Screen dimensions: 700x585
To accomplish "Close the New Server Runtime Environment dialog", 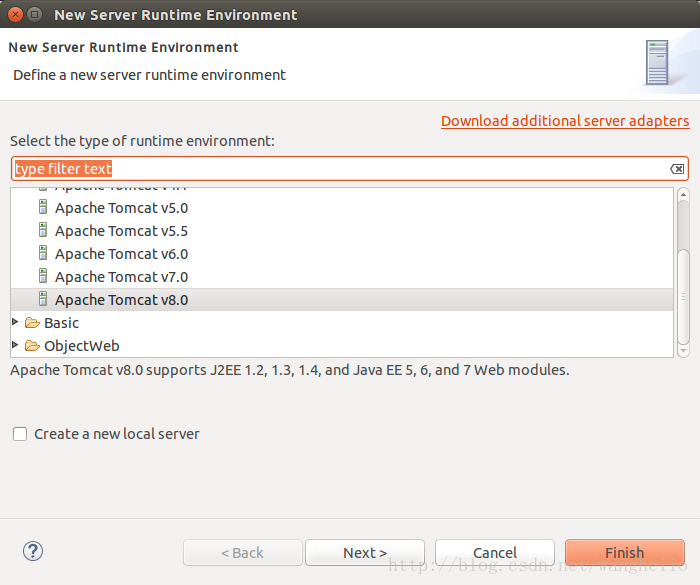I will click(16, 15).
